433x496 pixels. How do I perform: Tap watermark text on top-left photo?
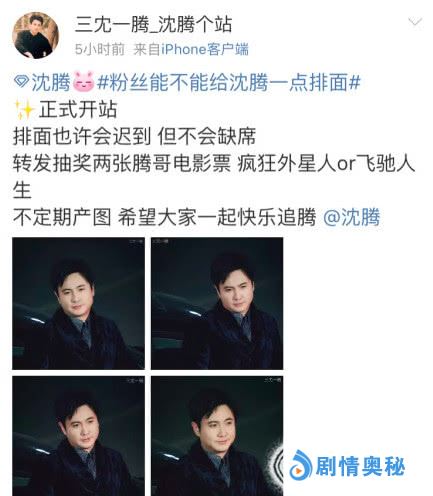(136, 241)
